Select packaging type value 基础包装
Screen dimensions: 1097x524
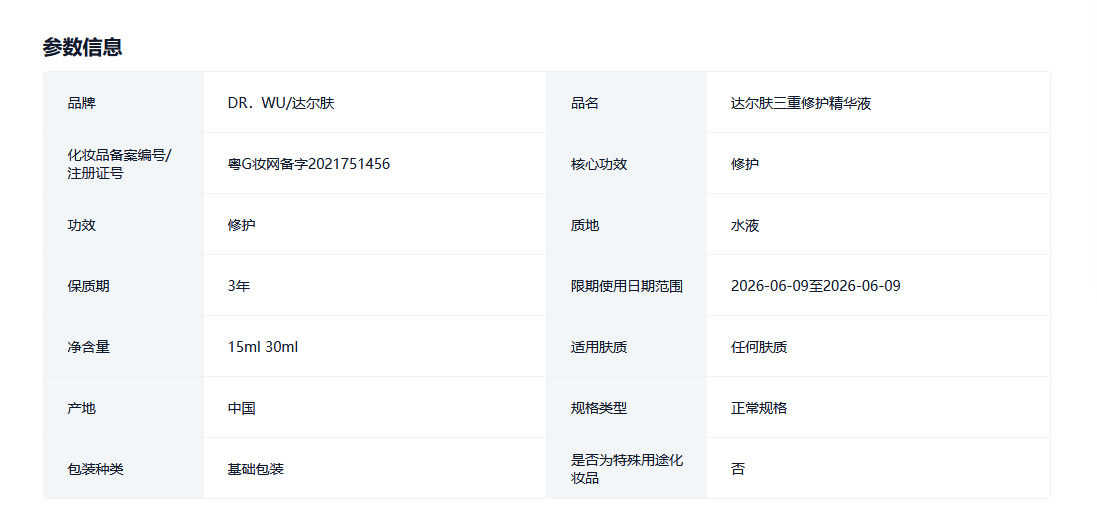(x=256, y=469)
